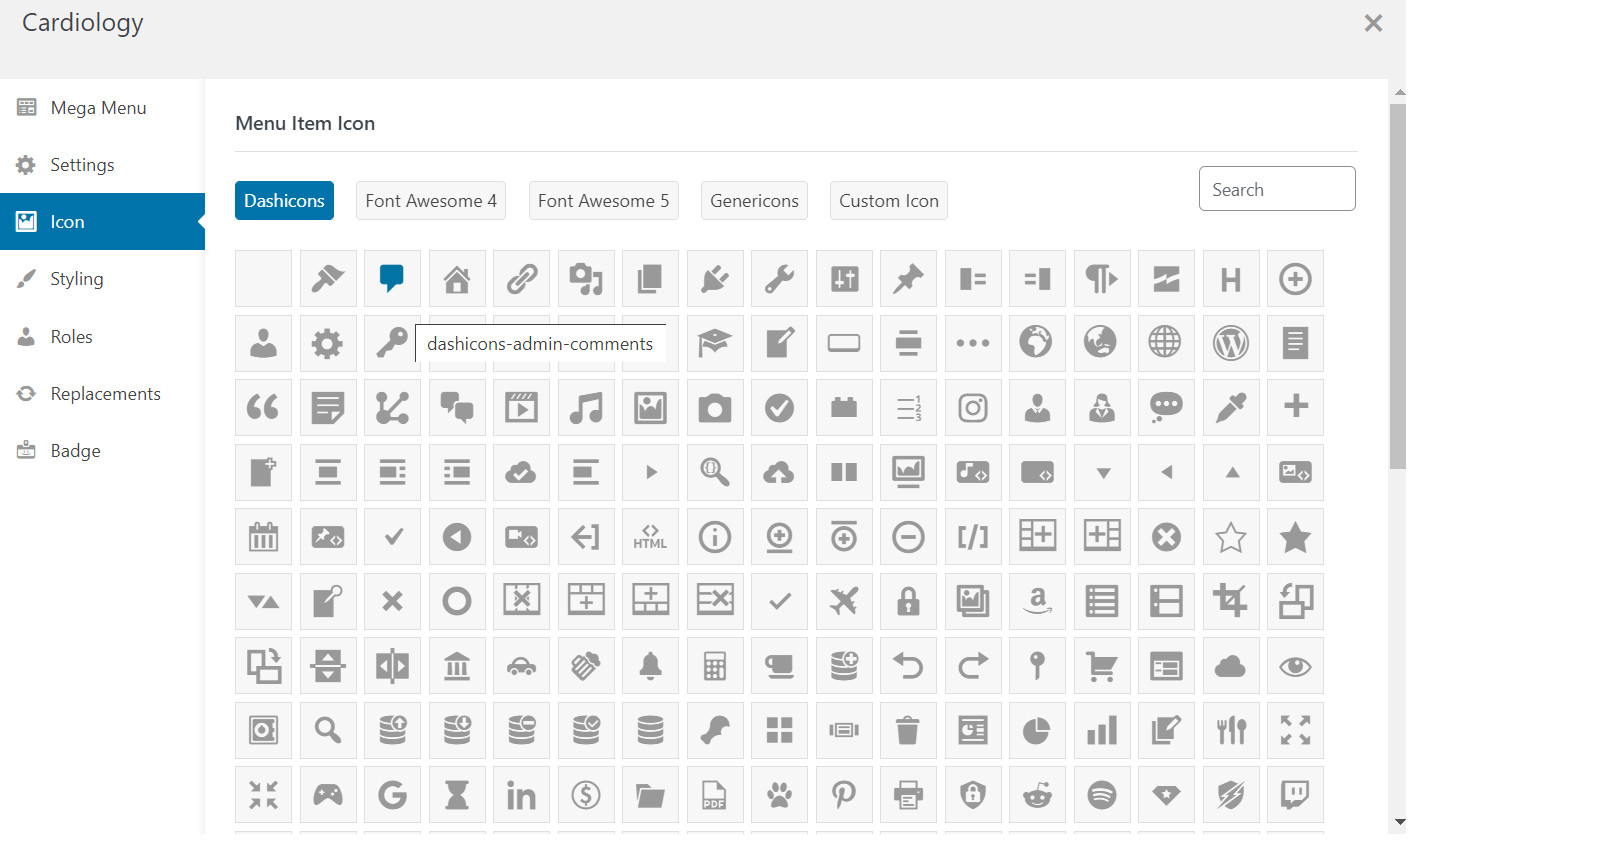This screenshot has height=856, width=1602.
Task: Choose the printer icon
Action: point(909,795)
